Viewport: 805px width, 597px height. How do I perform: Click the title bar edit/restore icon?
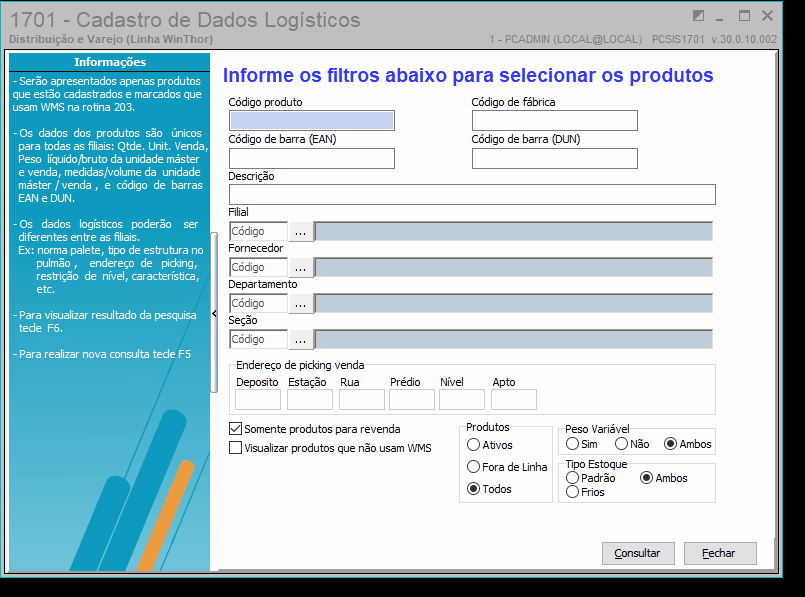pyautogui.click(x=698, y=16)
